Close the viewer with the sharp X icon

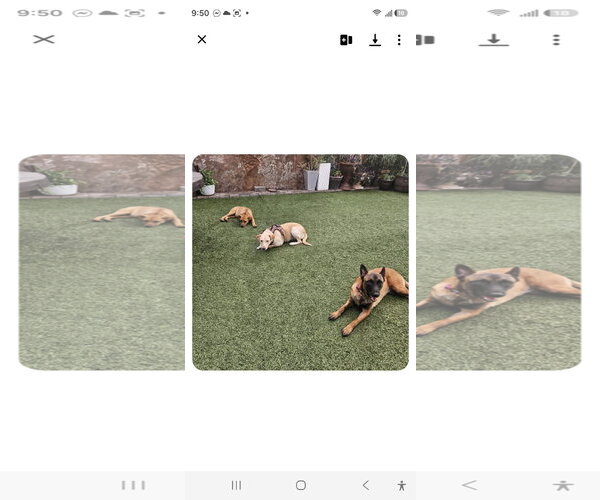(202, 39)
